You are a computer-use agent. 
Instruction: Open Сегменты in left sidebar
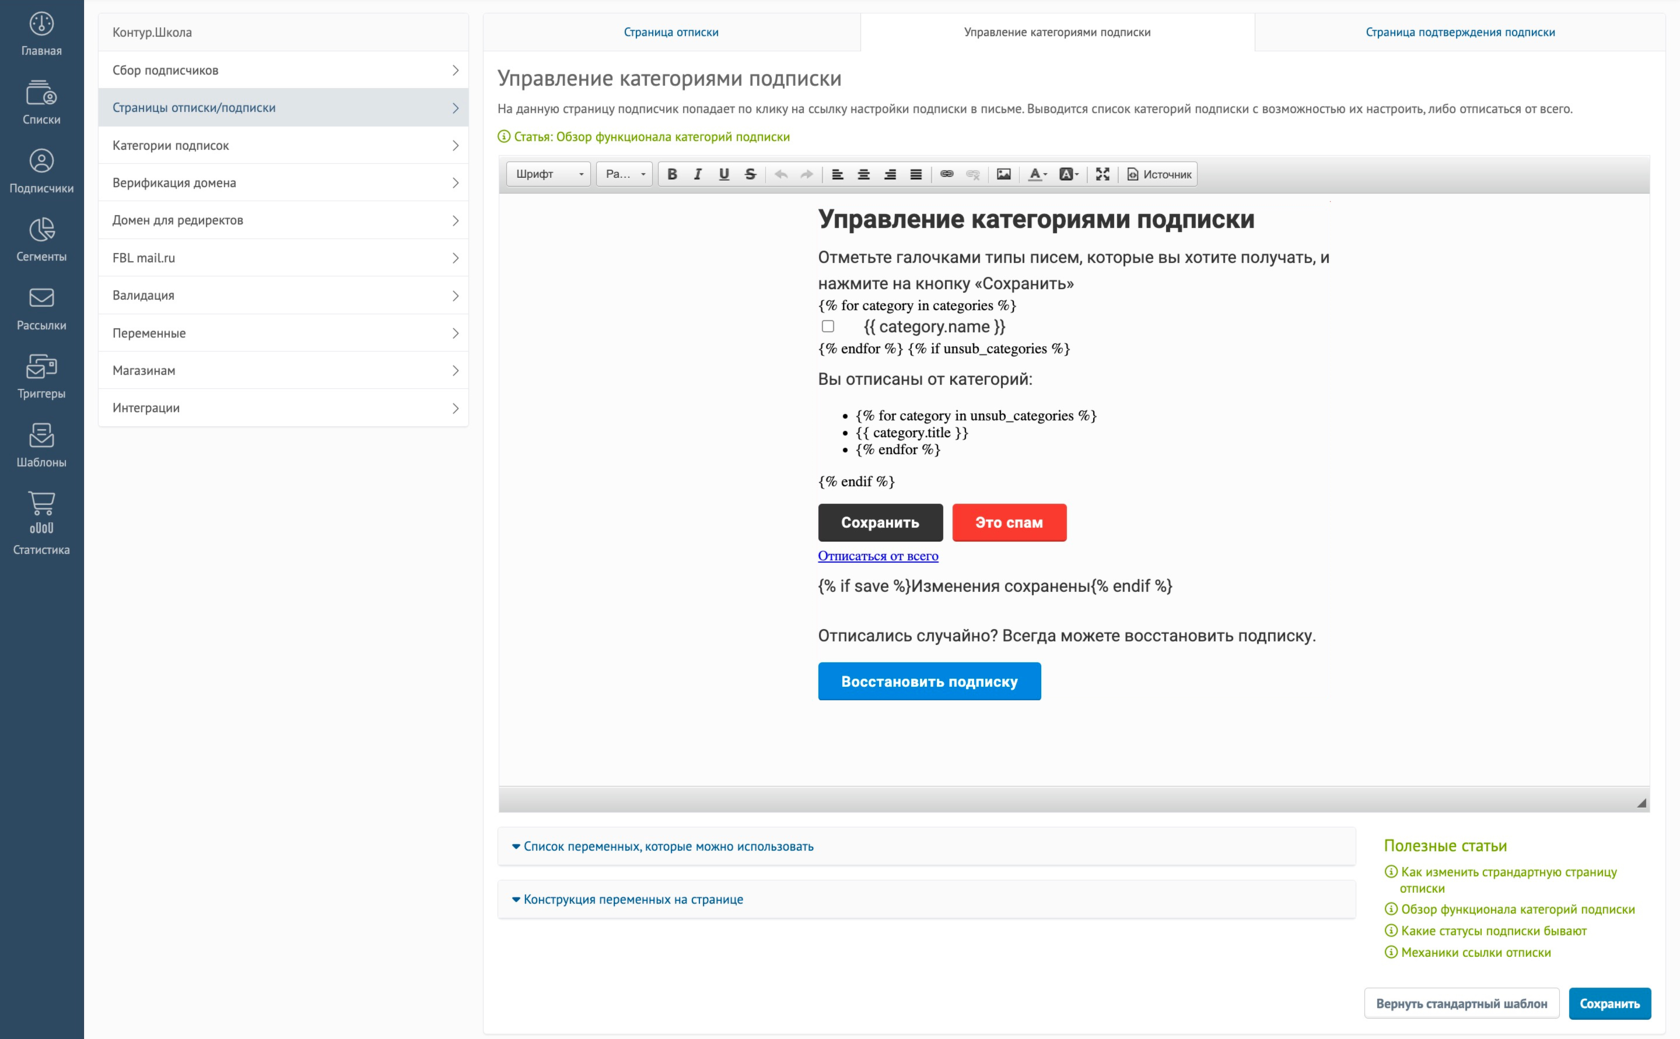click(x=41, y=240)
